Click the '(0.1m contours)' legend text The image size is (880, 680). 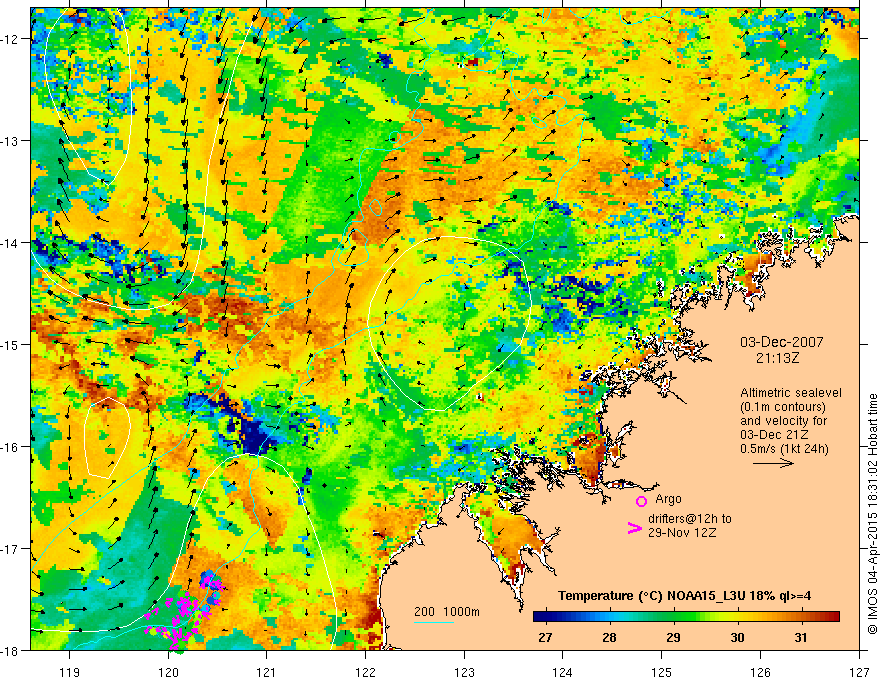(783, 407)
